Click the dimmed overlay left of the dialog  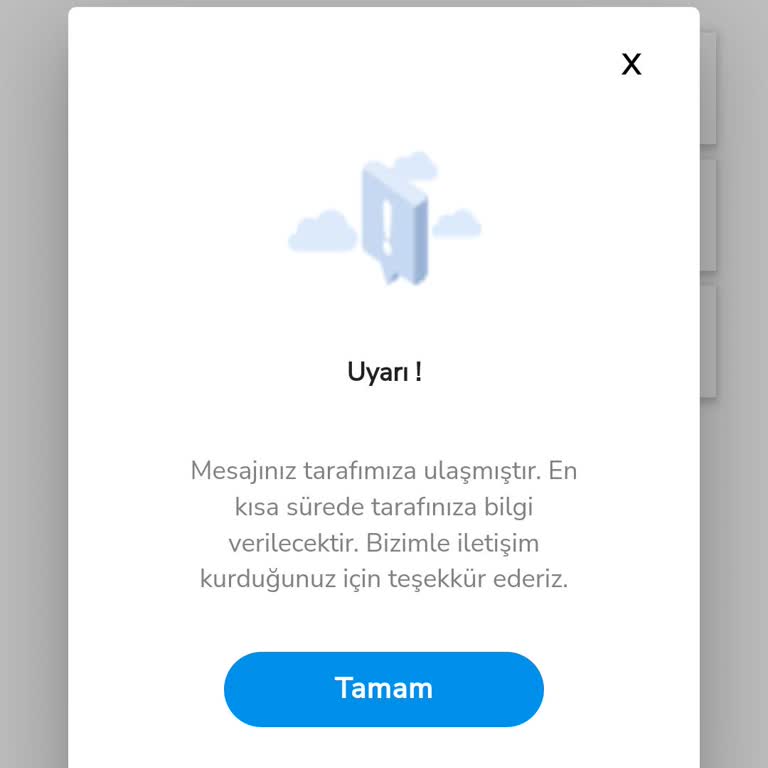tap(33, 384)
